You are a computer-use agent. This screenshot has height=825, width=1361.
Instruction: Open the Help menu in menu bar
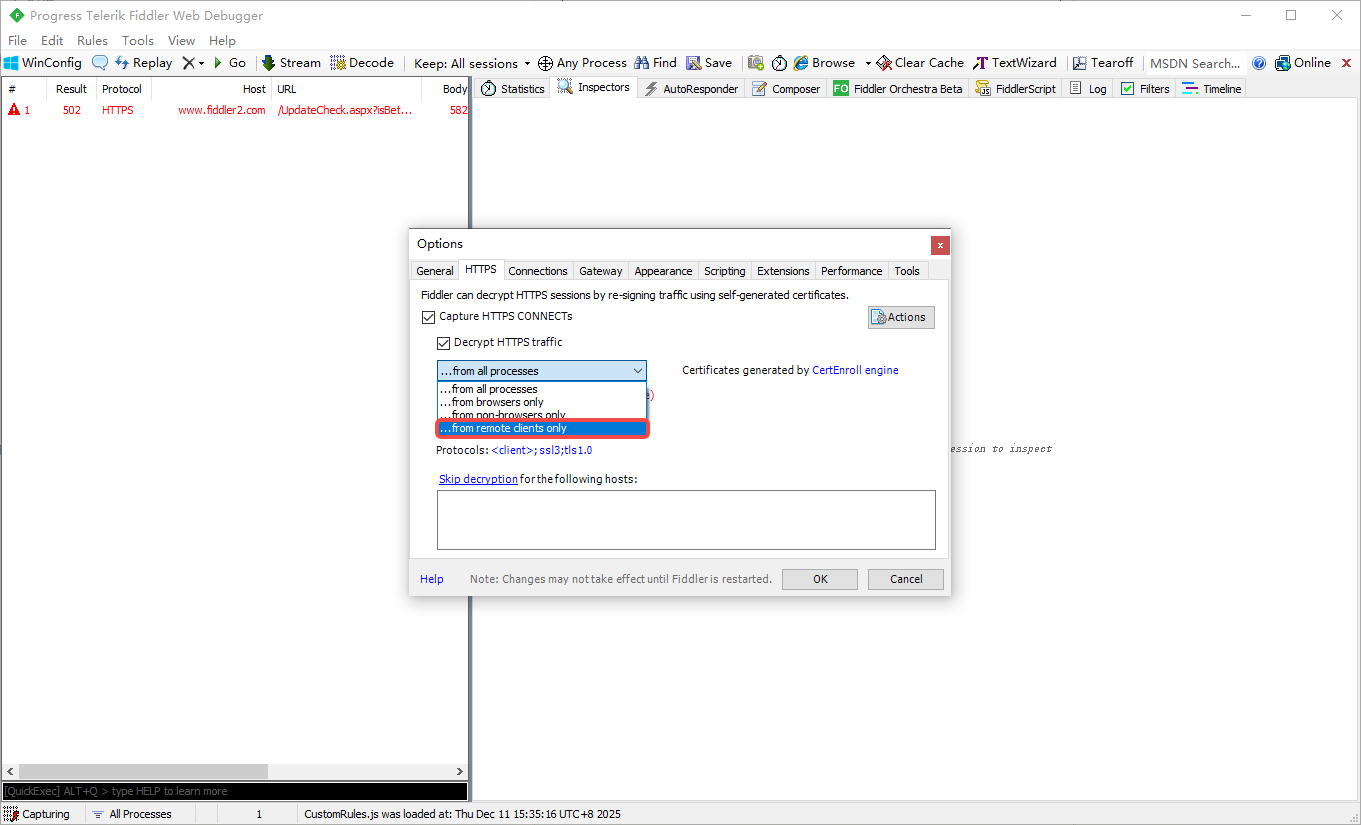click(222, 41)
